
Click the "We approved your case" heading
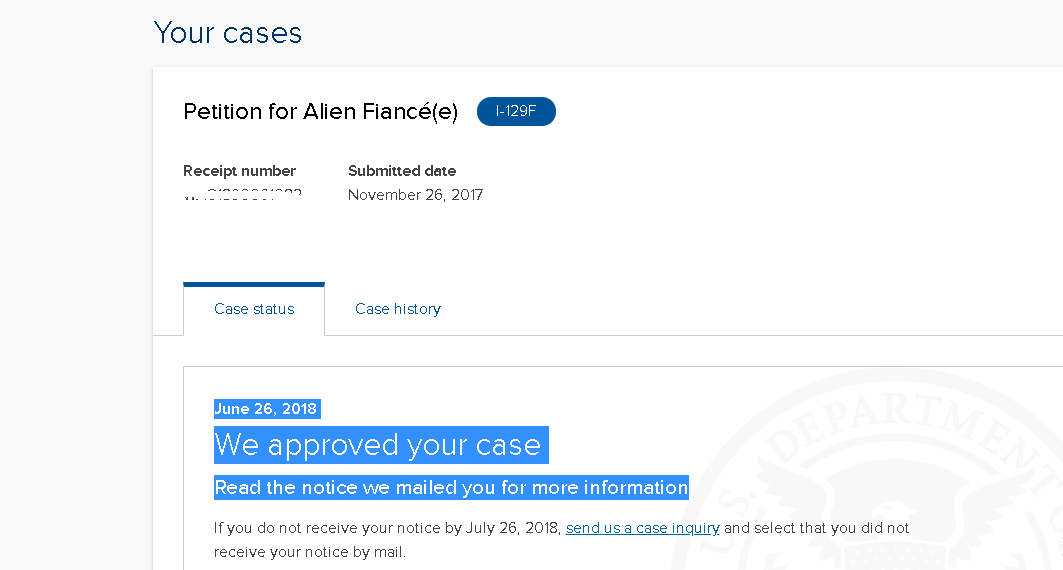pyautogui.click(x=377, y=445)
